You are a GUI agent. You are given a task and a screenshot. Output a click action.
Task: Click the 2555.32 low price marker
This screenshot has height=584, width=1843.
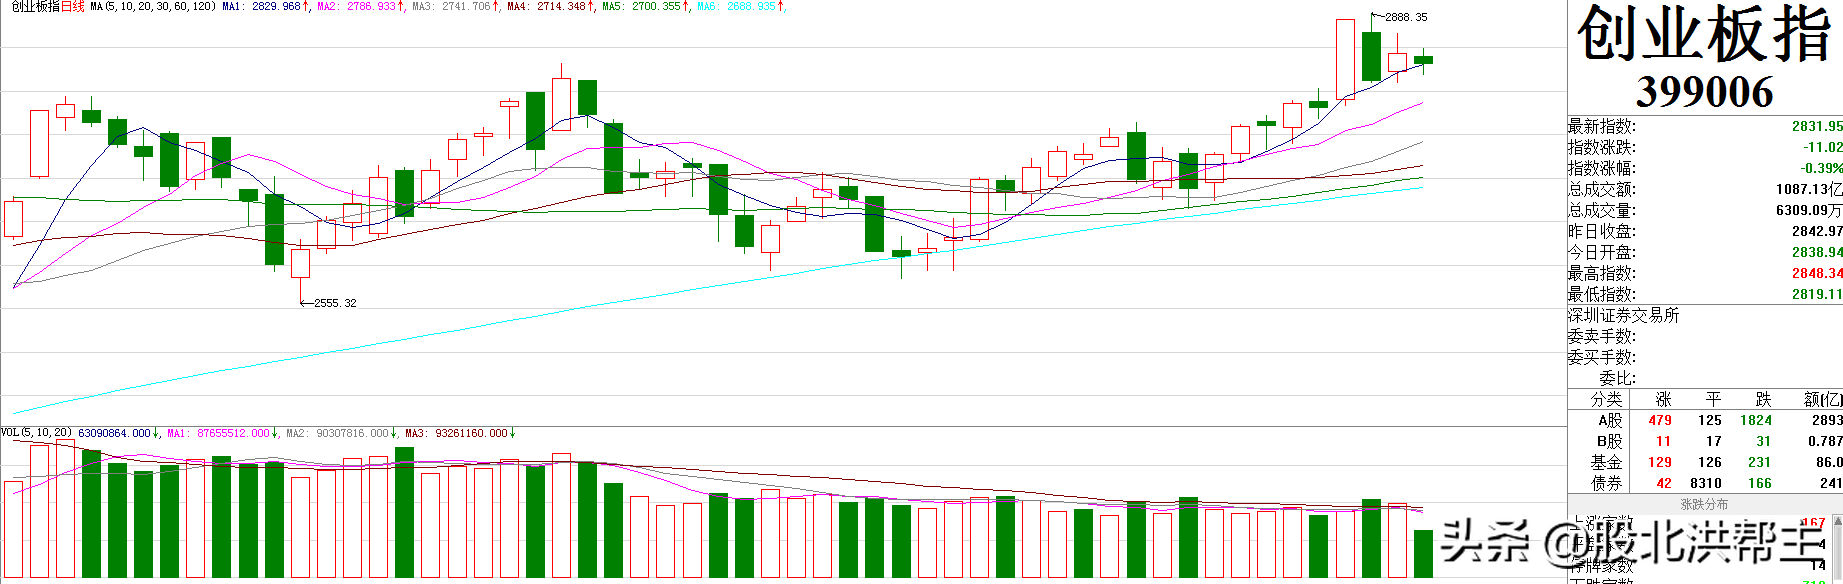pos(334,303)
